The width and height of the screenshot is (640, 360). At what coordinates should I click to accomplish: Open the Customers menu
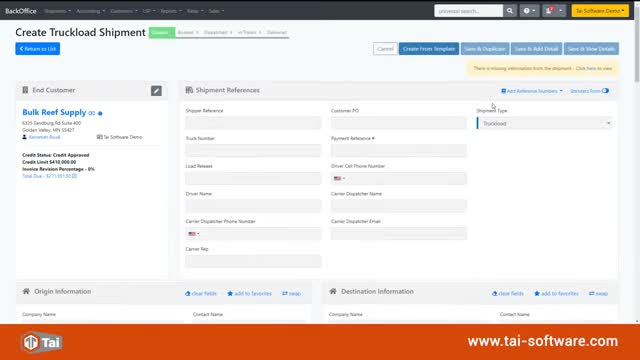click(124, 11)
